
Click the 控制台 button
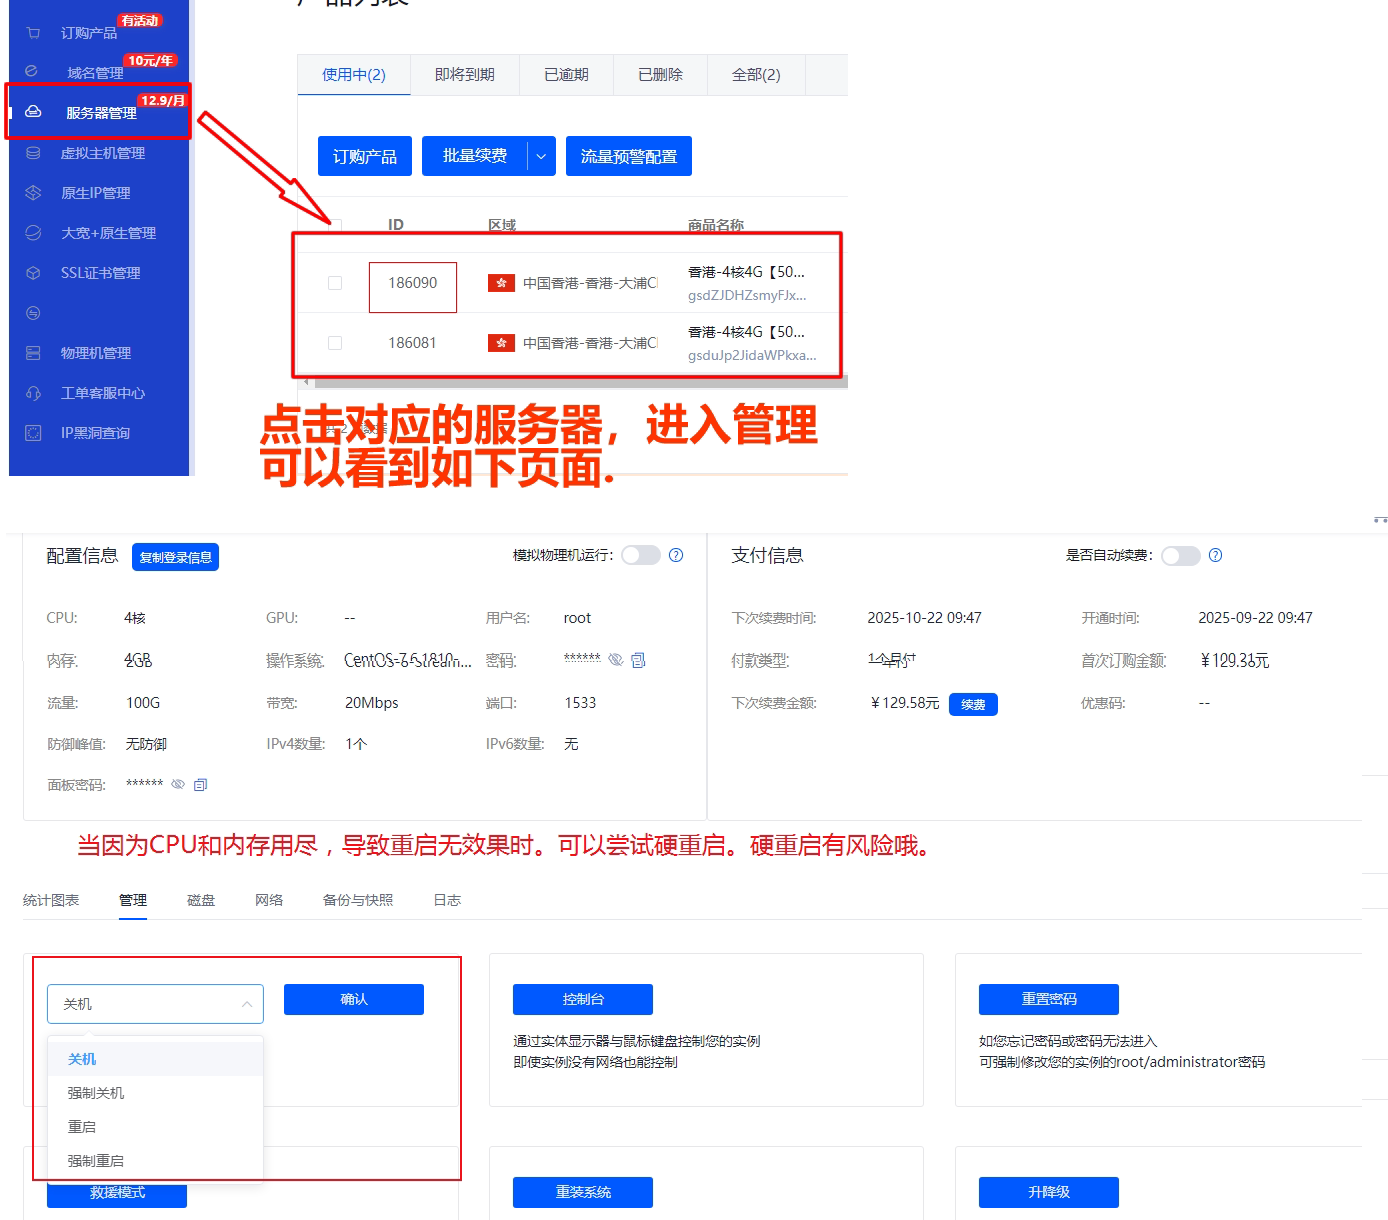pos(583,999)
